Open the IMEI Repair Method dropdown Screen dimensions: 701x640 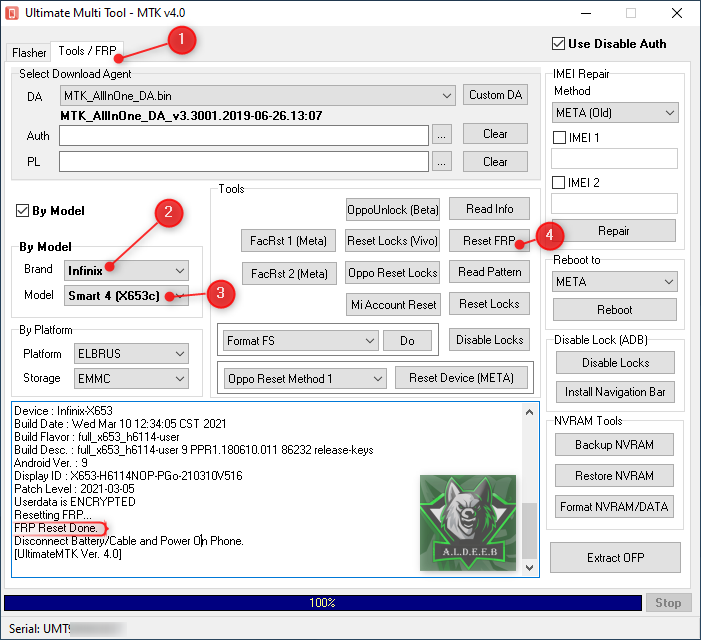tap(615, 113)
